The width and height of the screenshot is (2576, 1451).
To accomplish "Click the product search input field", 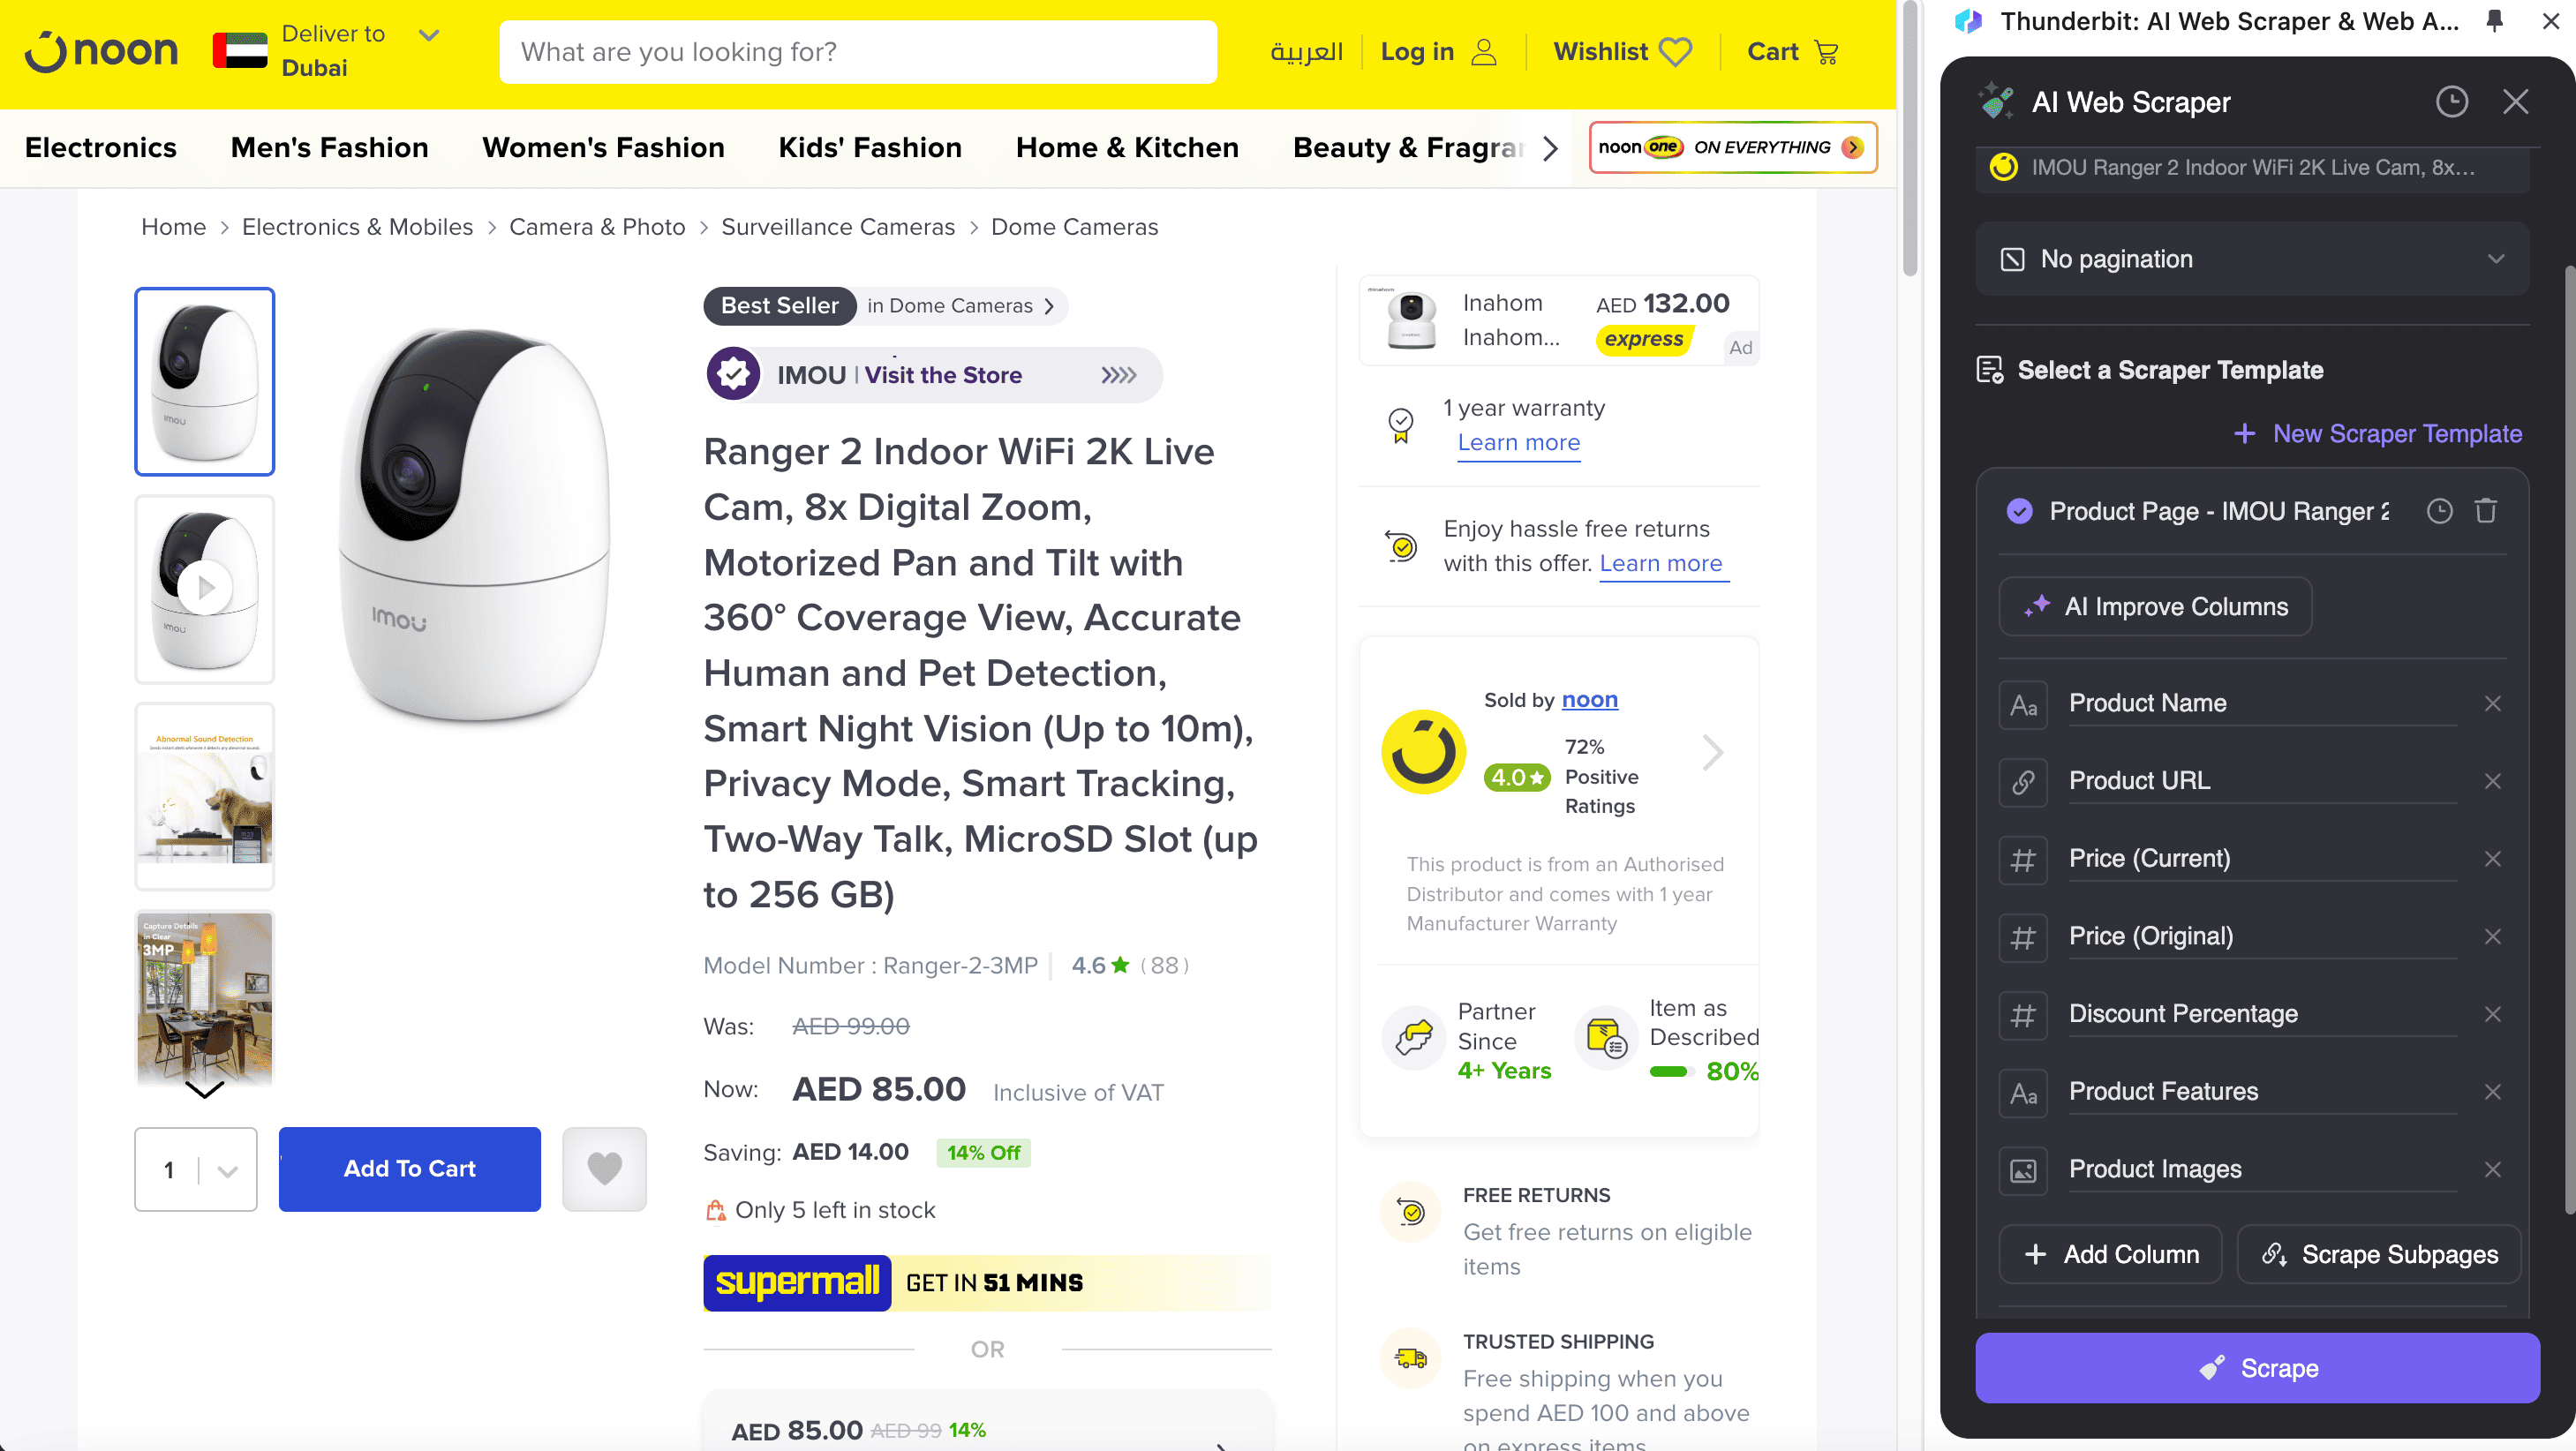I will (x=857, y=52).
